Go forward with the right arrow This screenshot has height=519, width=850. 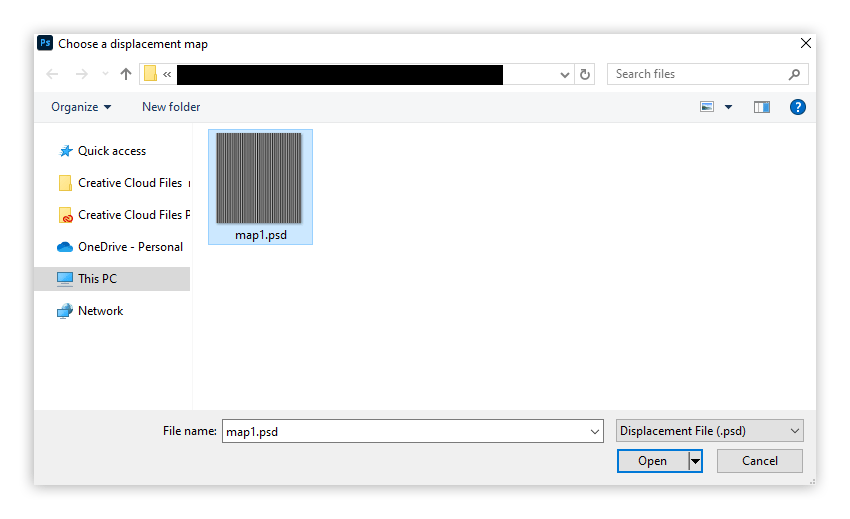81,74
